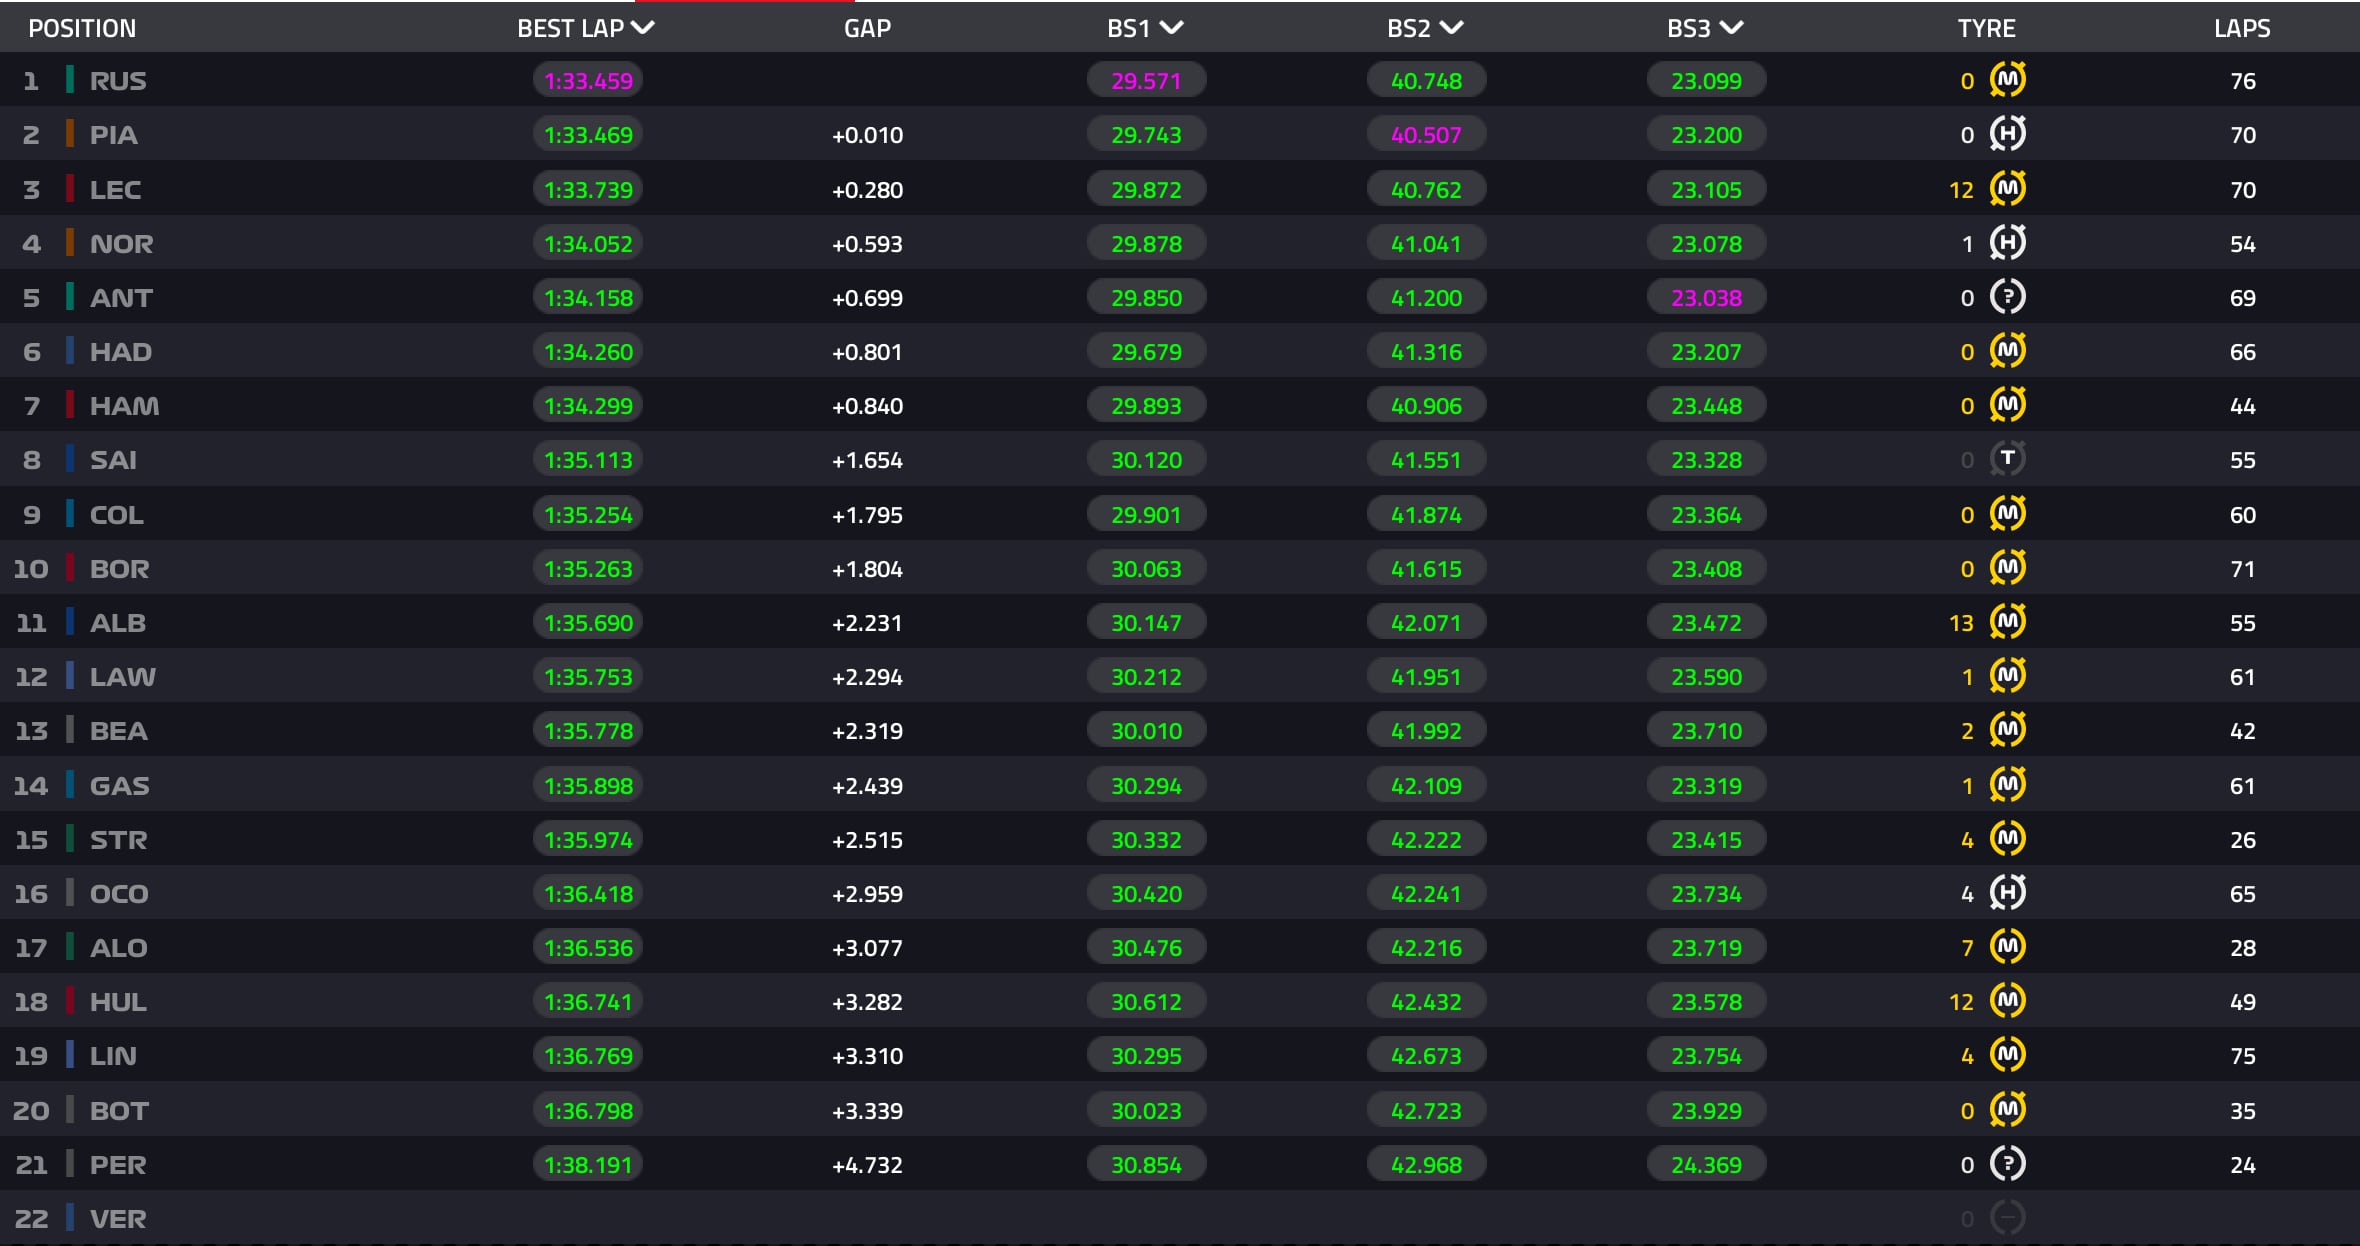Click PIA purple BS2 time 40.507
This screenshot has height=1246, width=2360.
[1426, 135]
